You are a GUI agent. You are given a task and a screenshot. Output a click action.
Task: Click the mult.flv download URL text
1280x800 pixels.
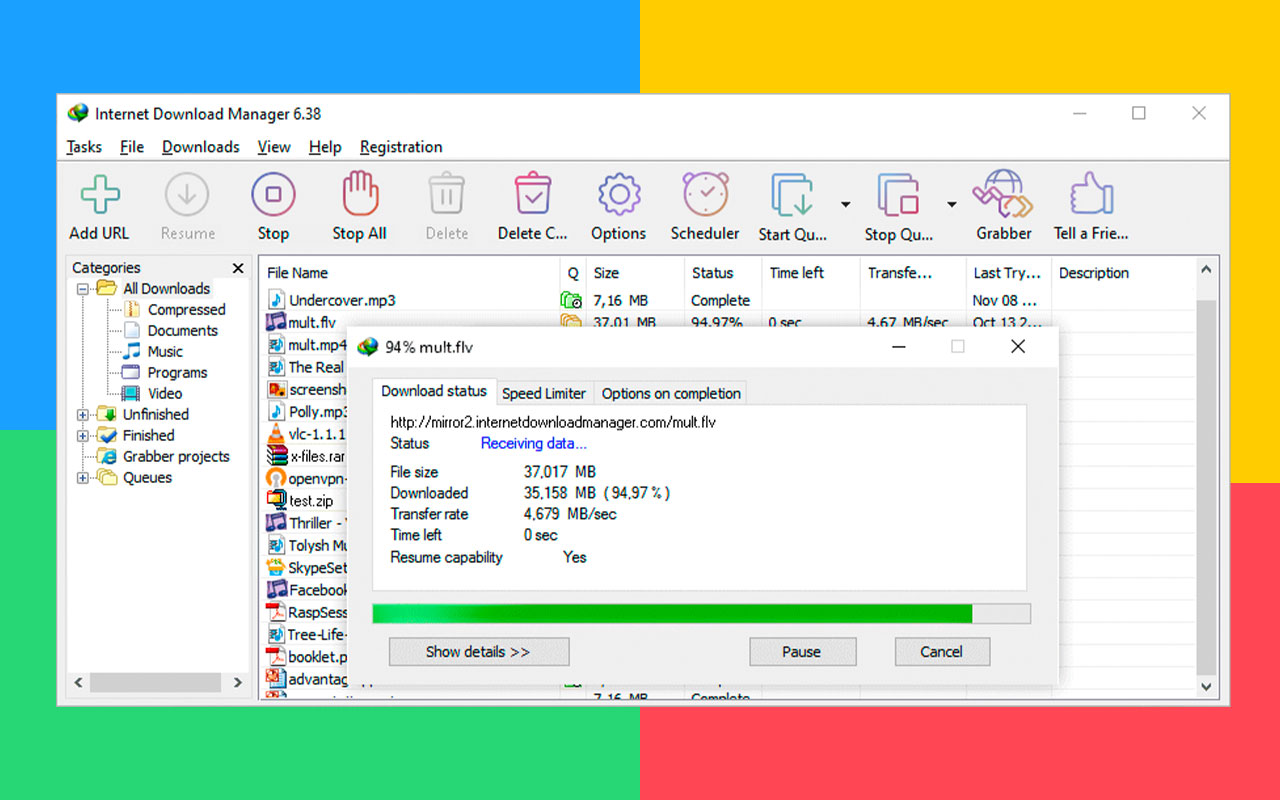553,422
